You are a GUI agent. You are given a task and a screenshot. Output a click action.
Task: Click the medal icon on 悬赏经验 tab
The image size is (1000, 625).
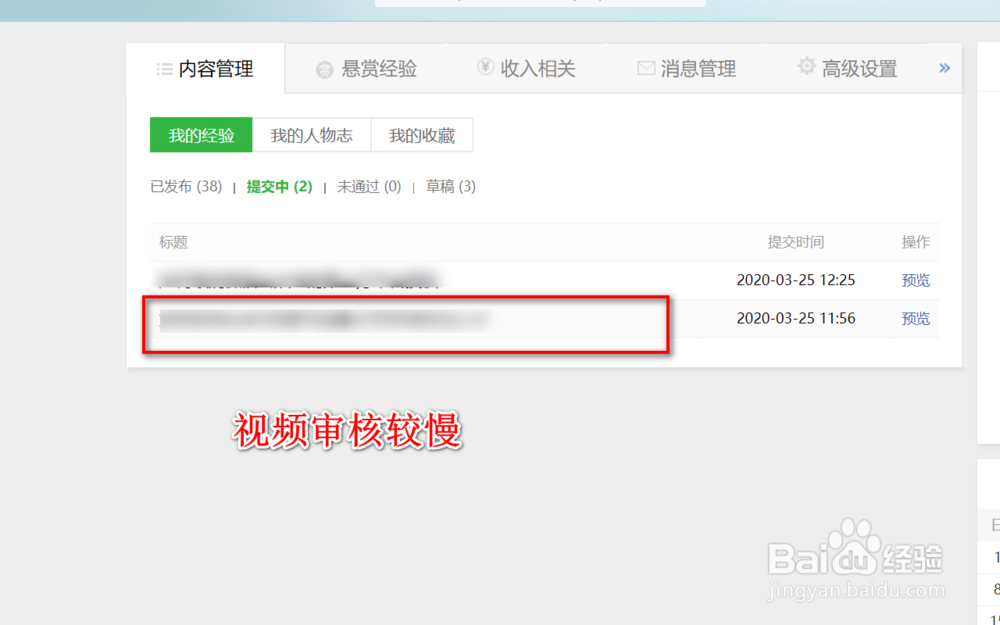pos(323,68)
